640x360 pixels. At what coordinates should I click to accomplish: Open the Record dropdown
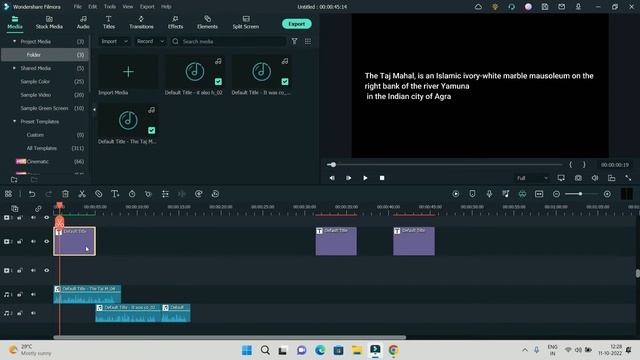(x=150, y=41)
